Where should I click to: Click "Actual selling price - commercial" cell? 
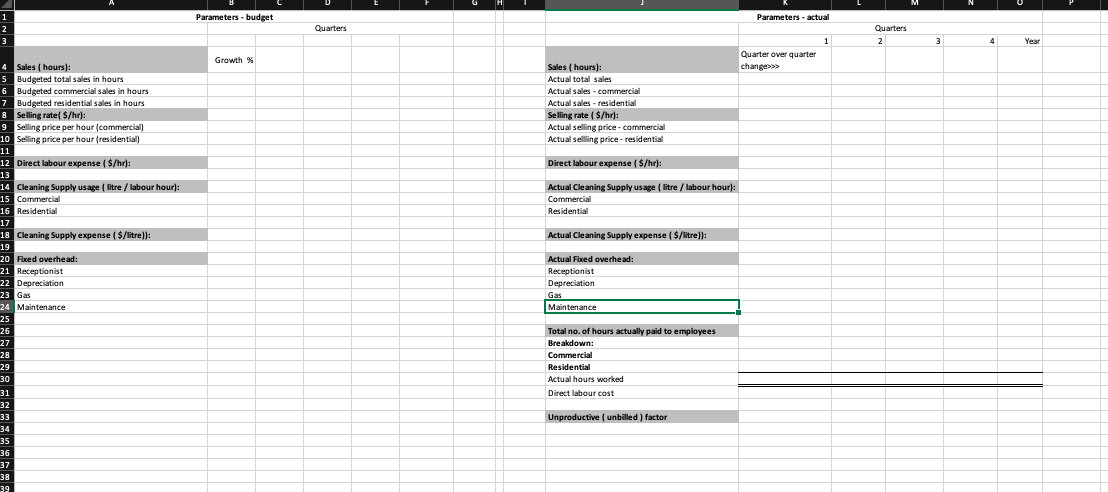[x=642, y=127]
